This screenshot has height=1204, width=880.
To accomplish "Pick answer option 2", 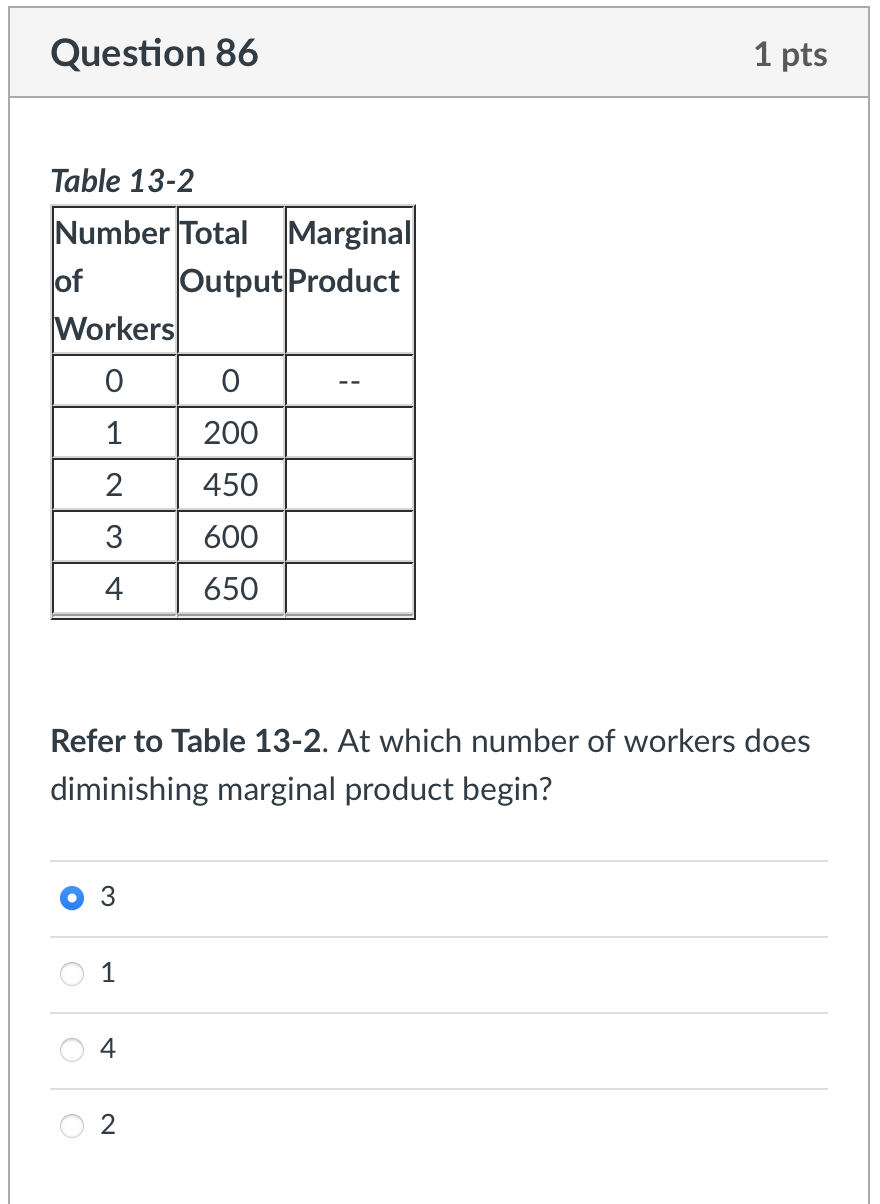I will (x=71, y=1125).
